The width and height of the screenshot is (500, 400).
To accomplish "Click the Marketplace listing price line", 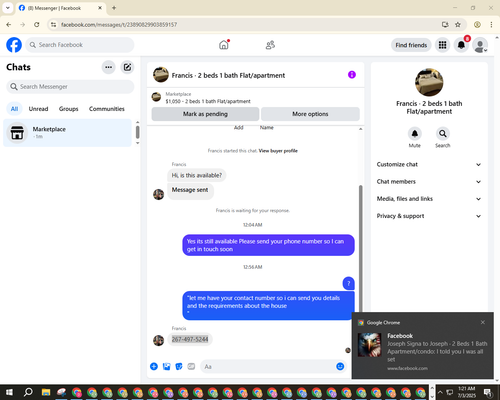I will click(x=208, y=101).
